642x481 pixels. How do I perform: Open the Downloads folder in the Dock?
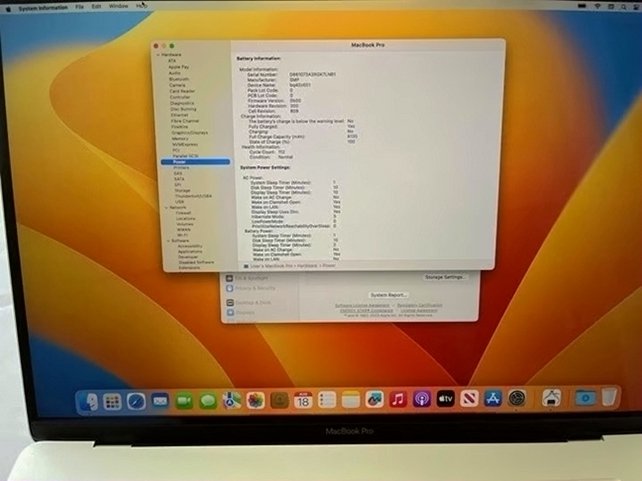585,397
